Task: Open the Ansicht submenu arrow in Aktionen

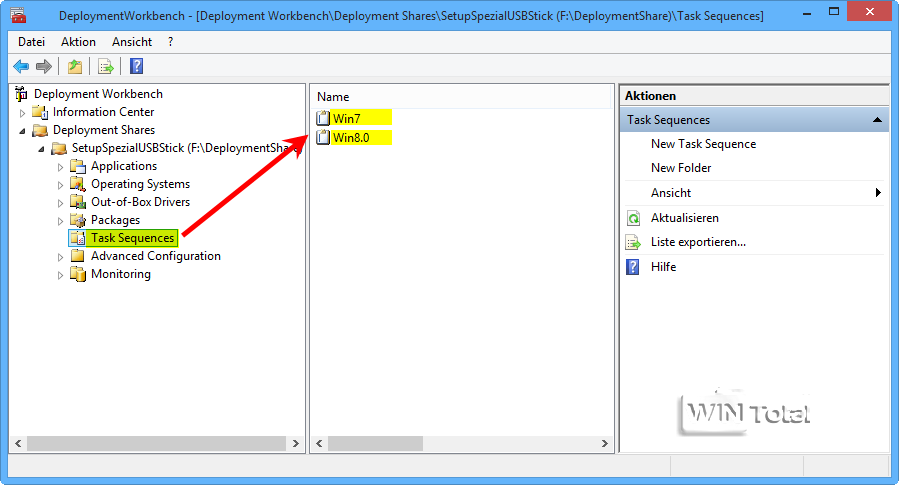Action: (878, 193)
